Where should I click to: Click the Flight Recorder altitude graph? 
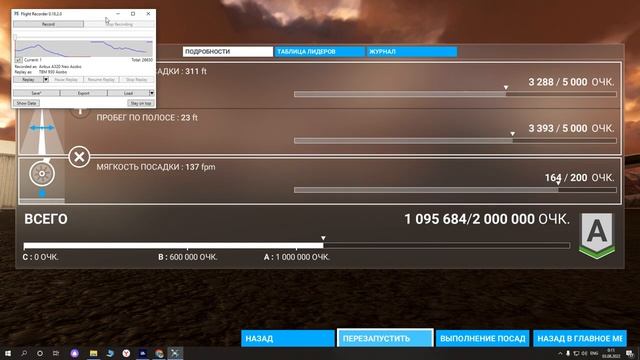point(84,49)
